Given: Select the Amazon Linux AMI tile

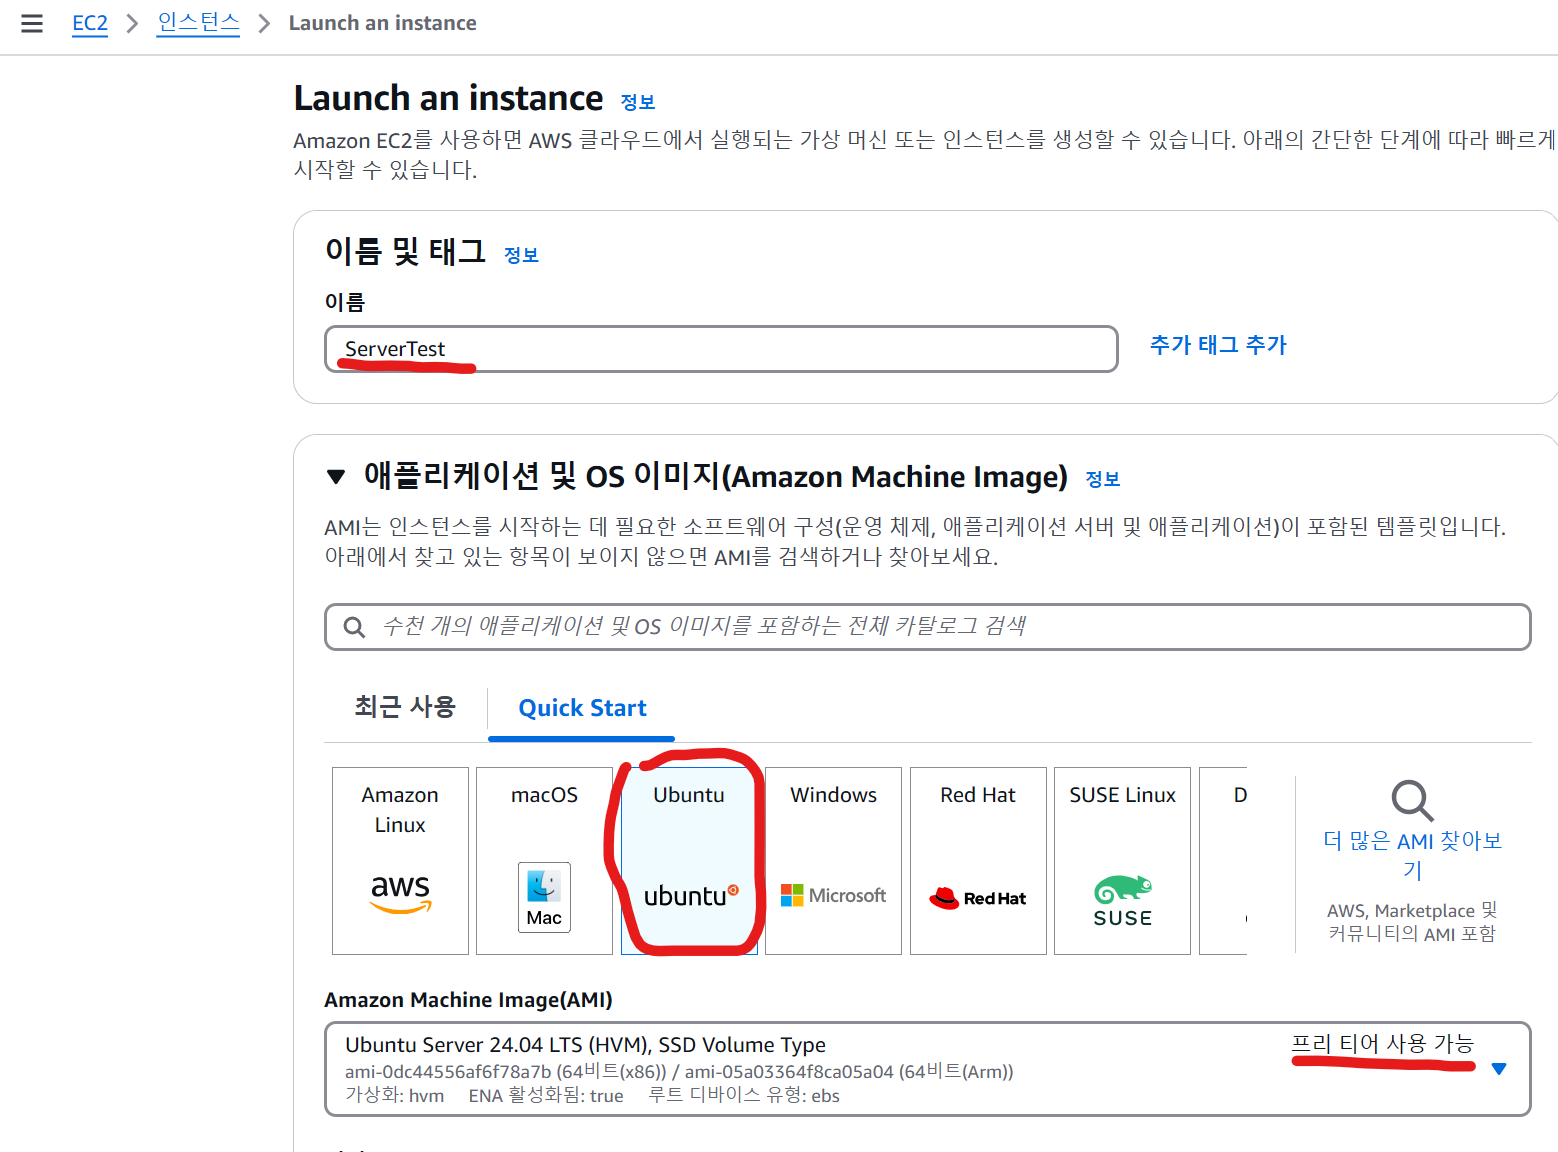Looking at the screenshot, I should (x=400, y=861).
